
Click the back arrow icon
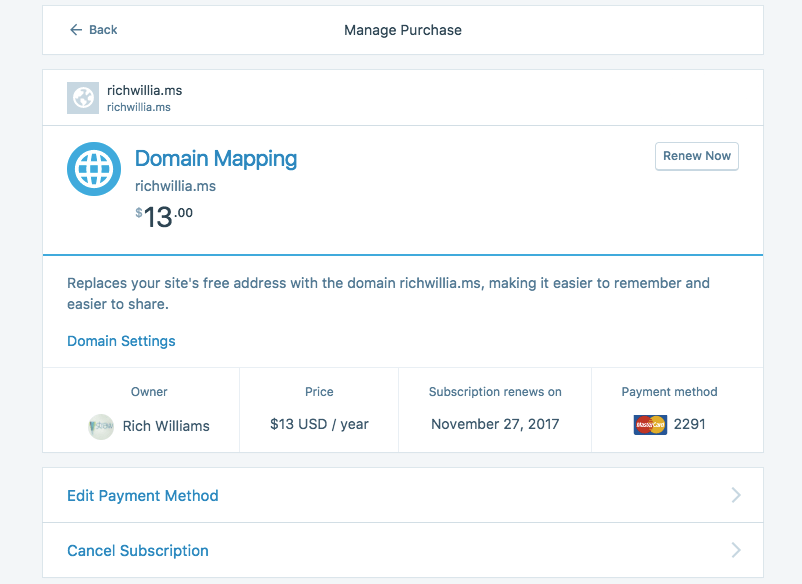point(75,30)
